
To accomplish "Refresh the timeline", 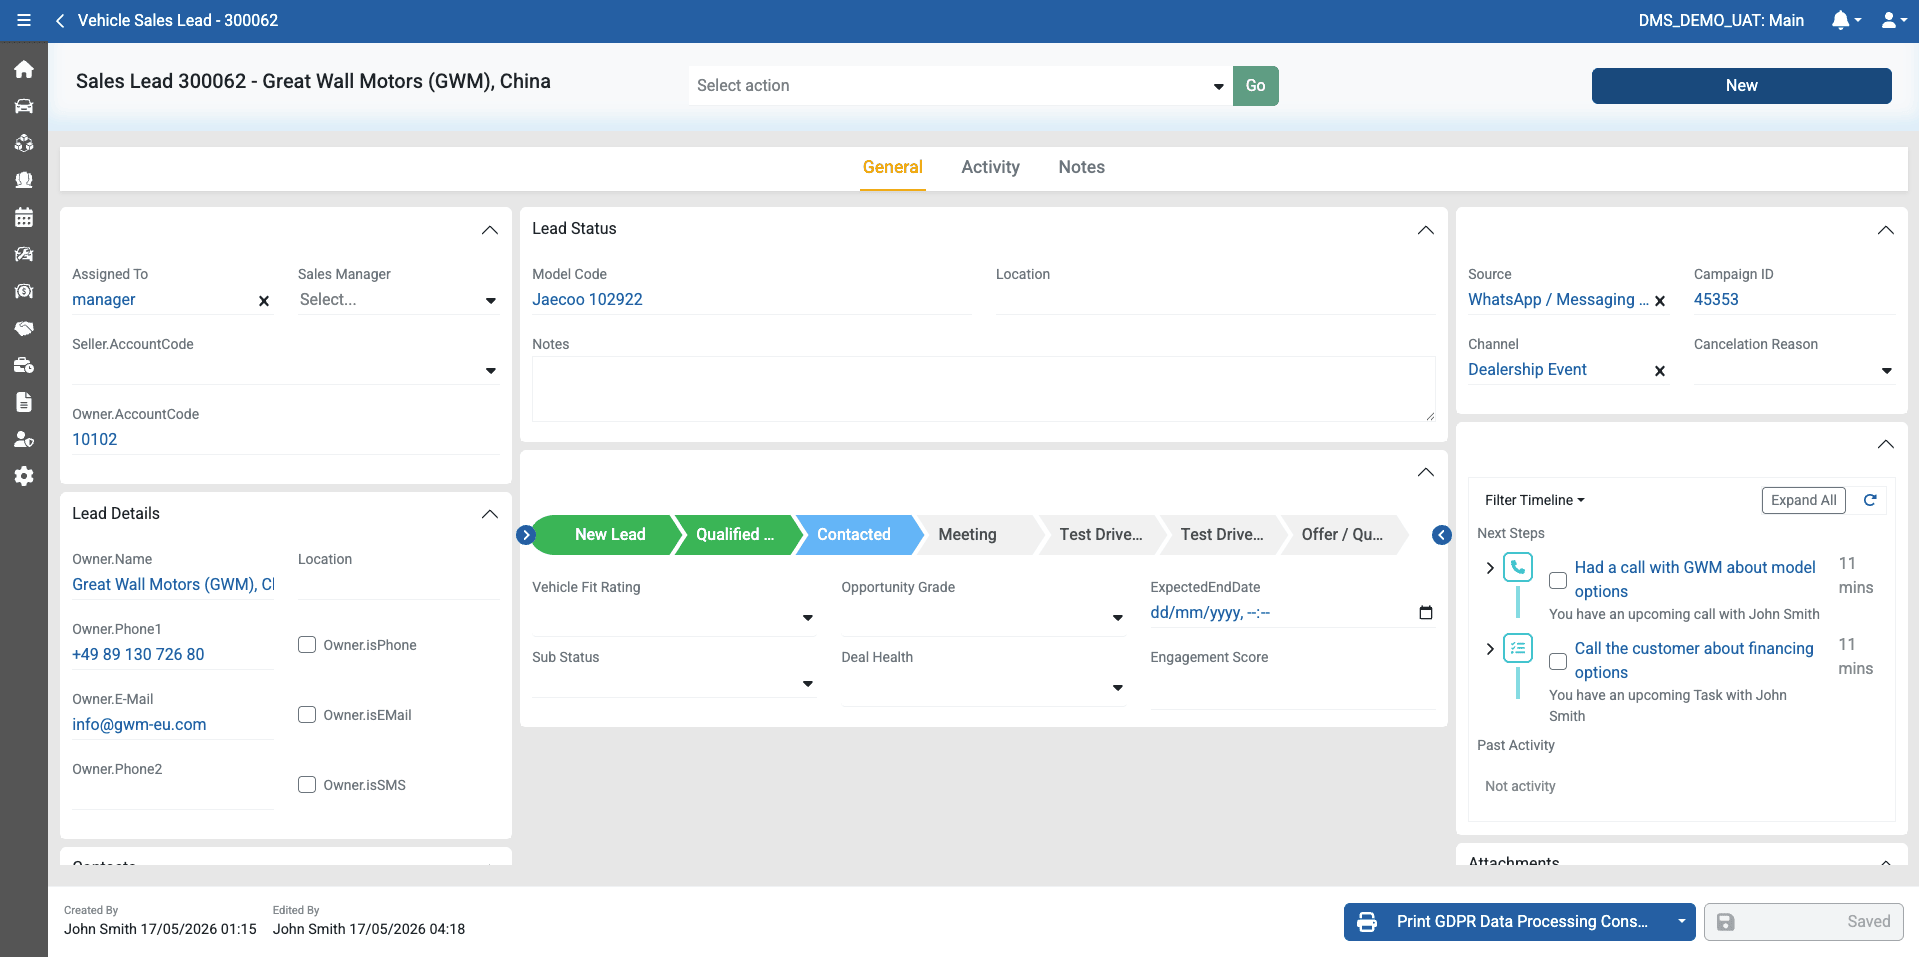I will [1870, 500].
